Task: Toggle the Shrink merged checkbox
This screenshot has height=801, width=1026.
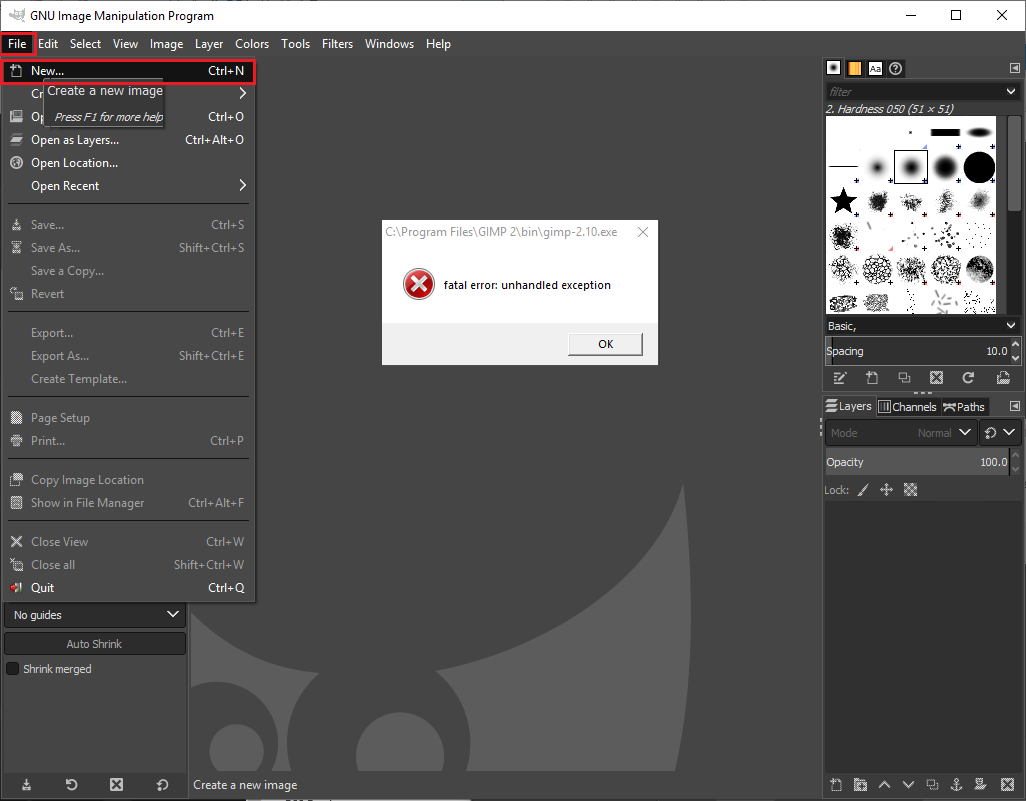Action: coord(12,669)
